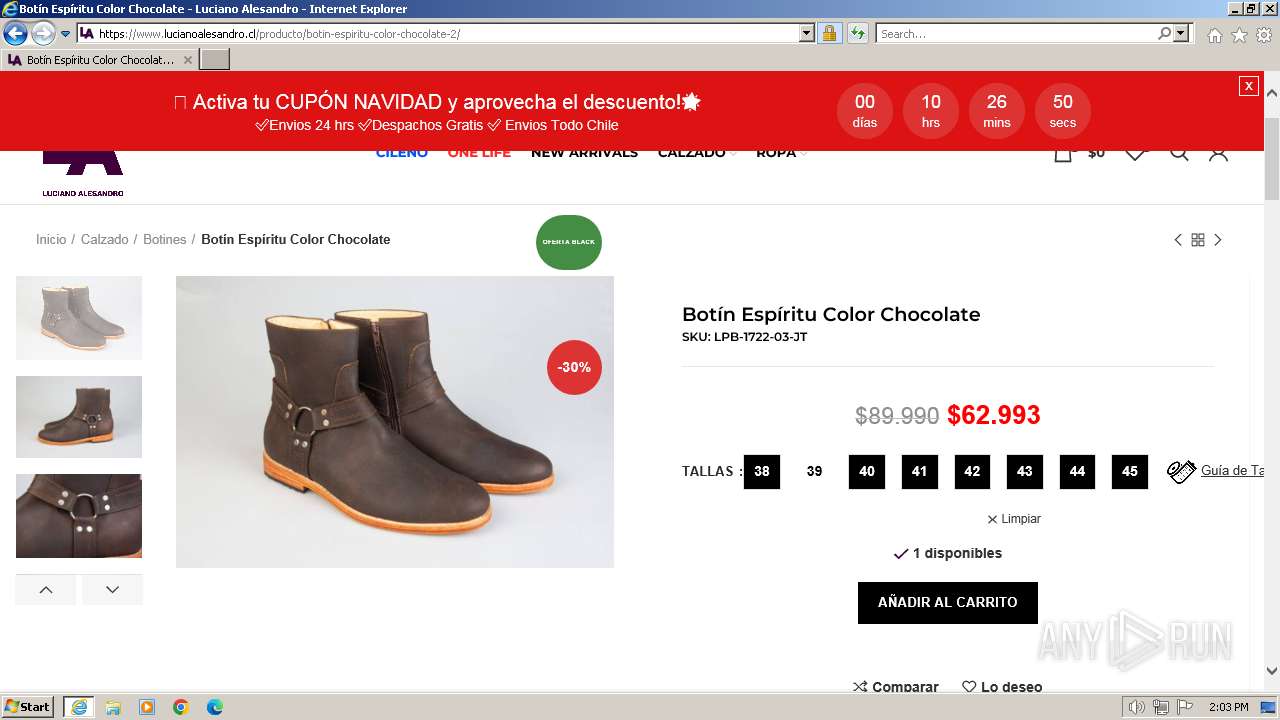
Task: Open the browser Home icon
Action: coord(1214,35)
